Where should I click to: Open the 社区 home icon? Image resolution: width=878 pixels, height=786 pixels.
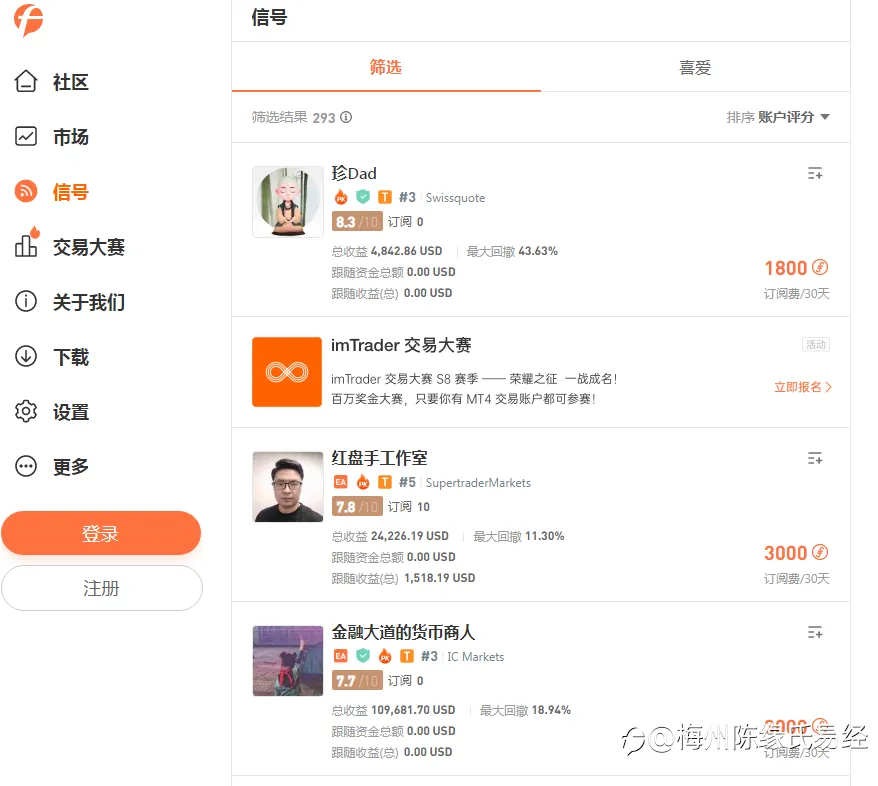pyautogui.click(x=26, y=81)
